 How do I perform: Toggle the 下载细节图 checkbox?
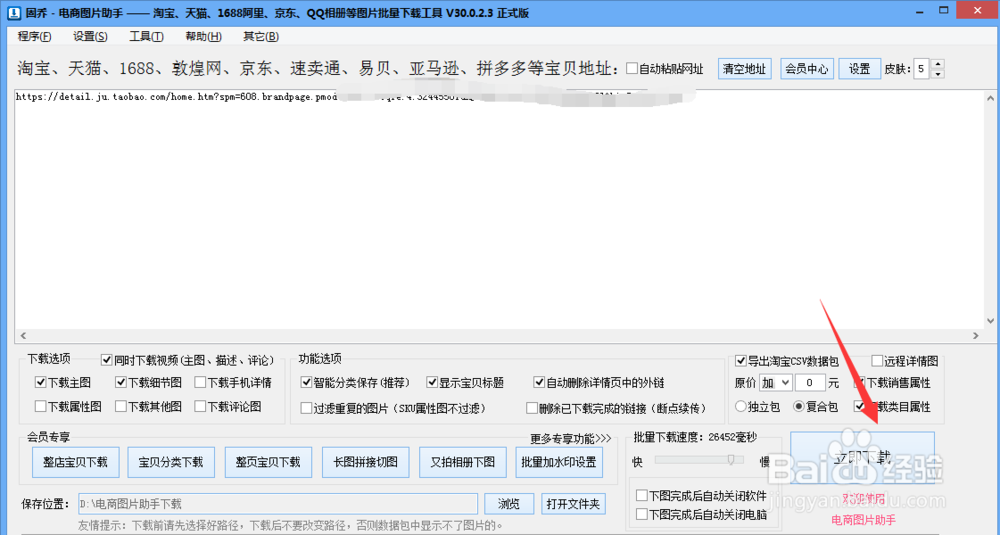tap(121, 383)
